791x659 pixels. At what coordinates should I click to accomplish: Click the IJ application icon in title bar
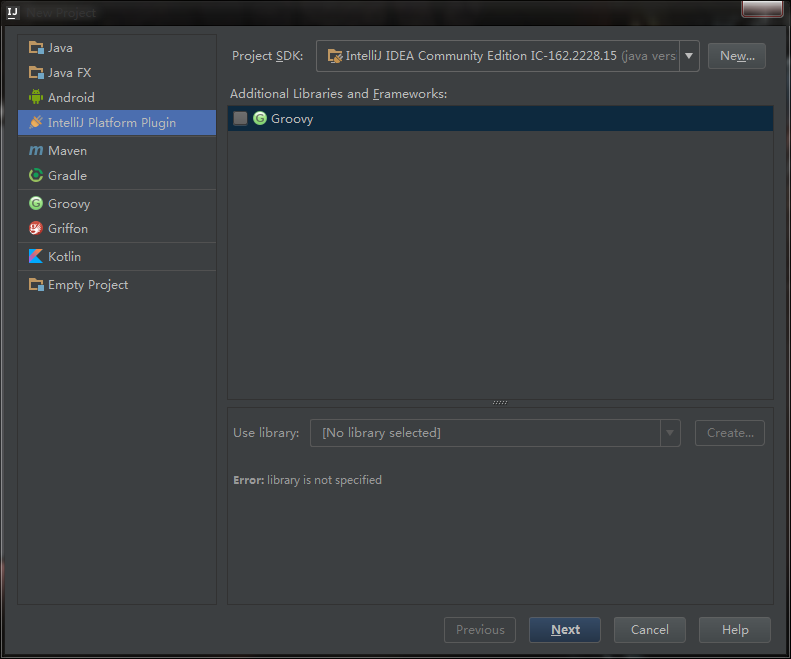[x=13, y=12]
